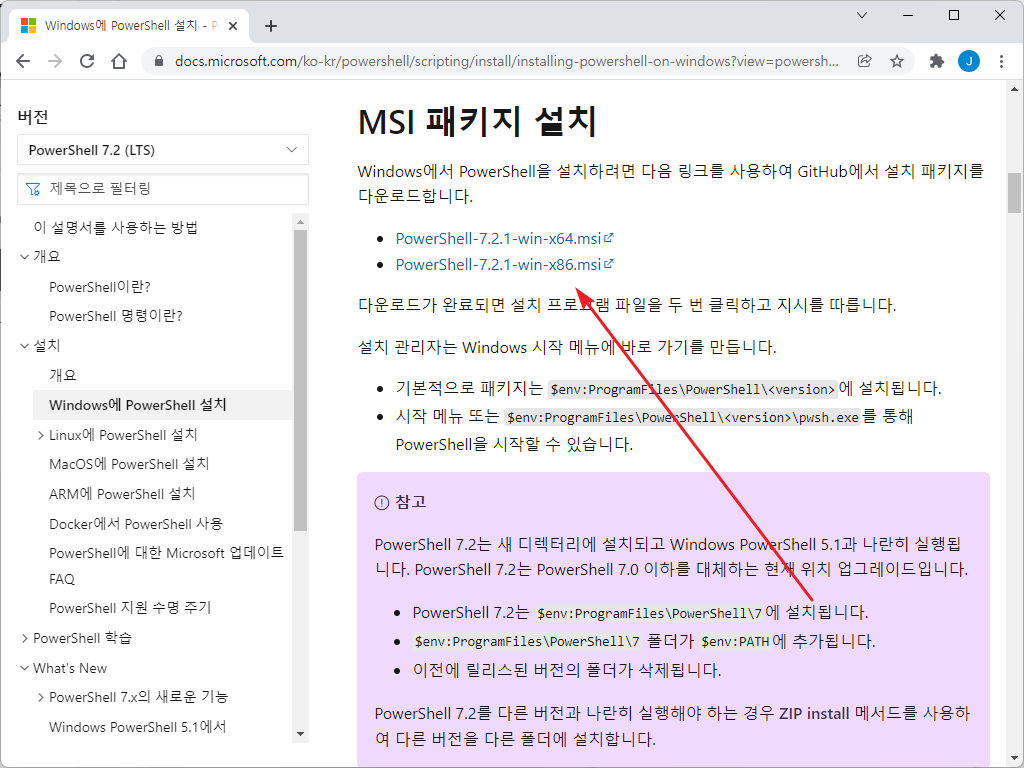Open the PowerShell 7.2 (LTS) version dropdown
The width and height of the screenshot is (1024, 768).
point(163,150)
